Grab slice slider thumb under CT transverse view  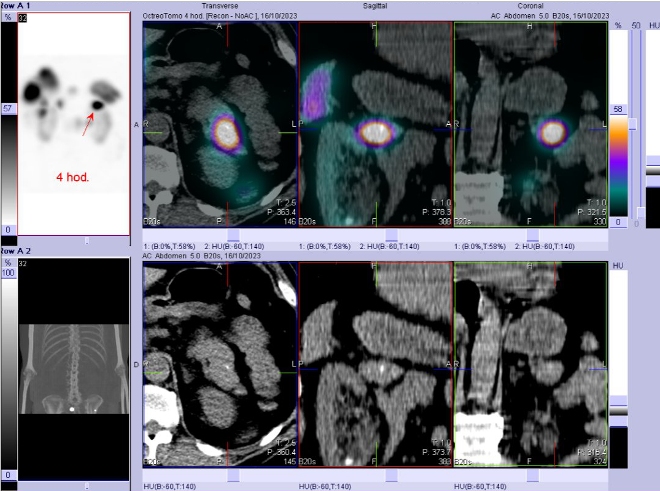233,475
